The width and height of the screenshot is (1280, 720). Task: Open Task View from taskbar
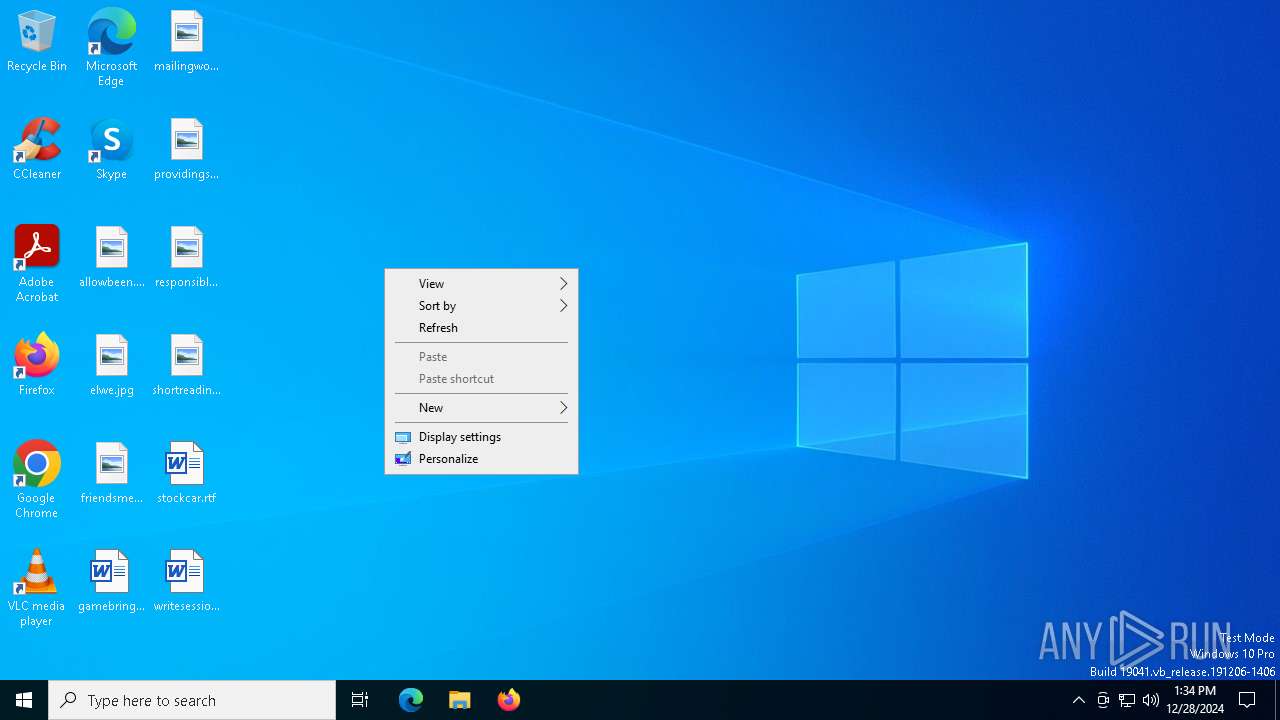click(360, 700)
